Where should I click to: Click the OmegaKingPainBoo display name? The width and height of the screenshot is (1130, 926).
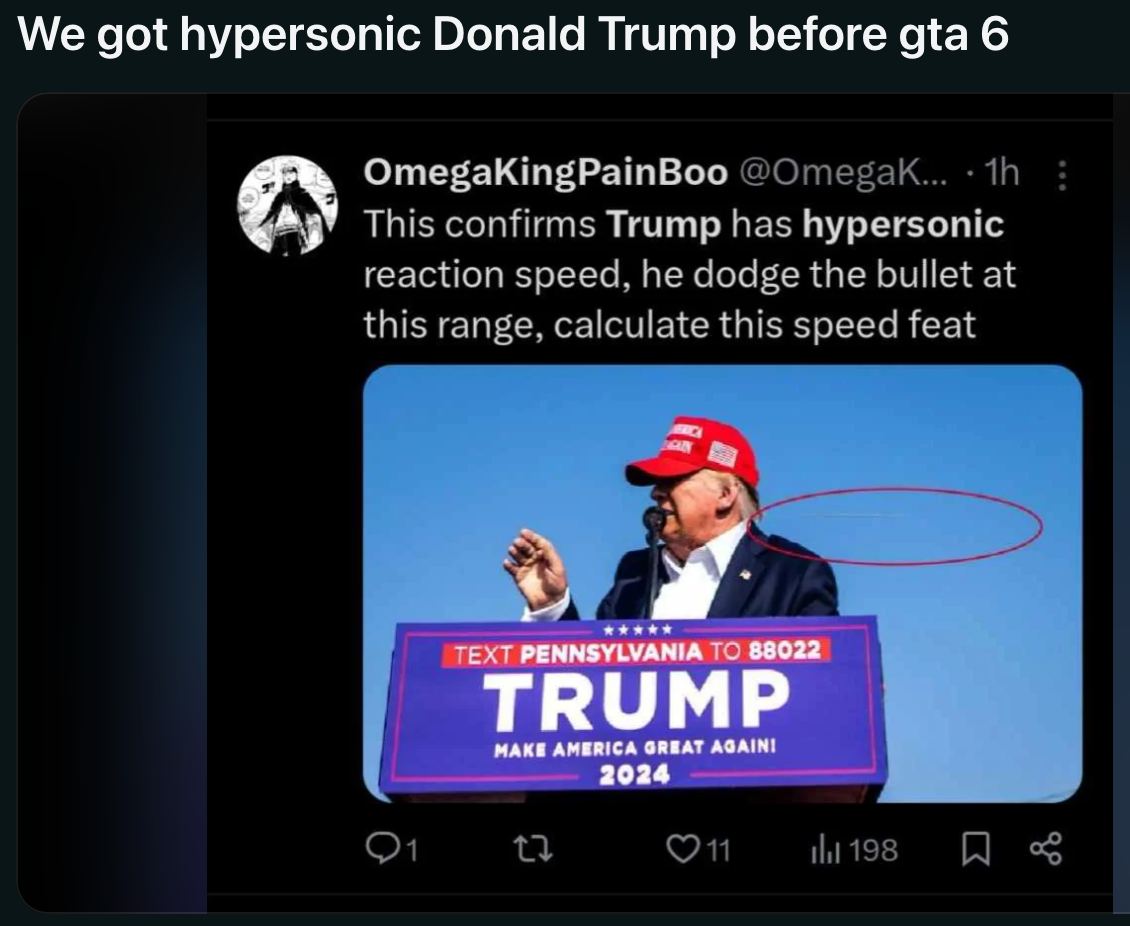click(545, 172)
